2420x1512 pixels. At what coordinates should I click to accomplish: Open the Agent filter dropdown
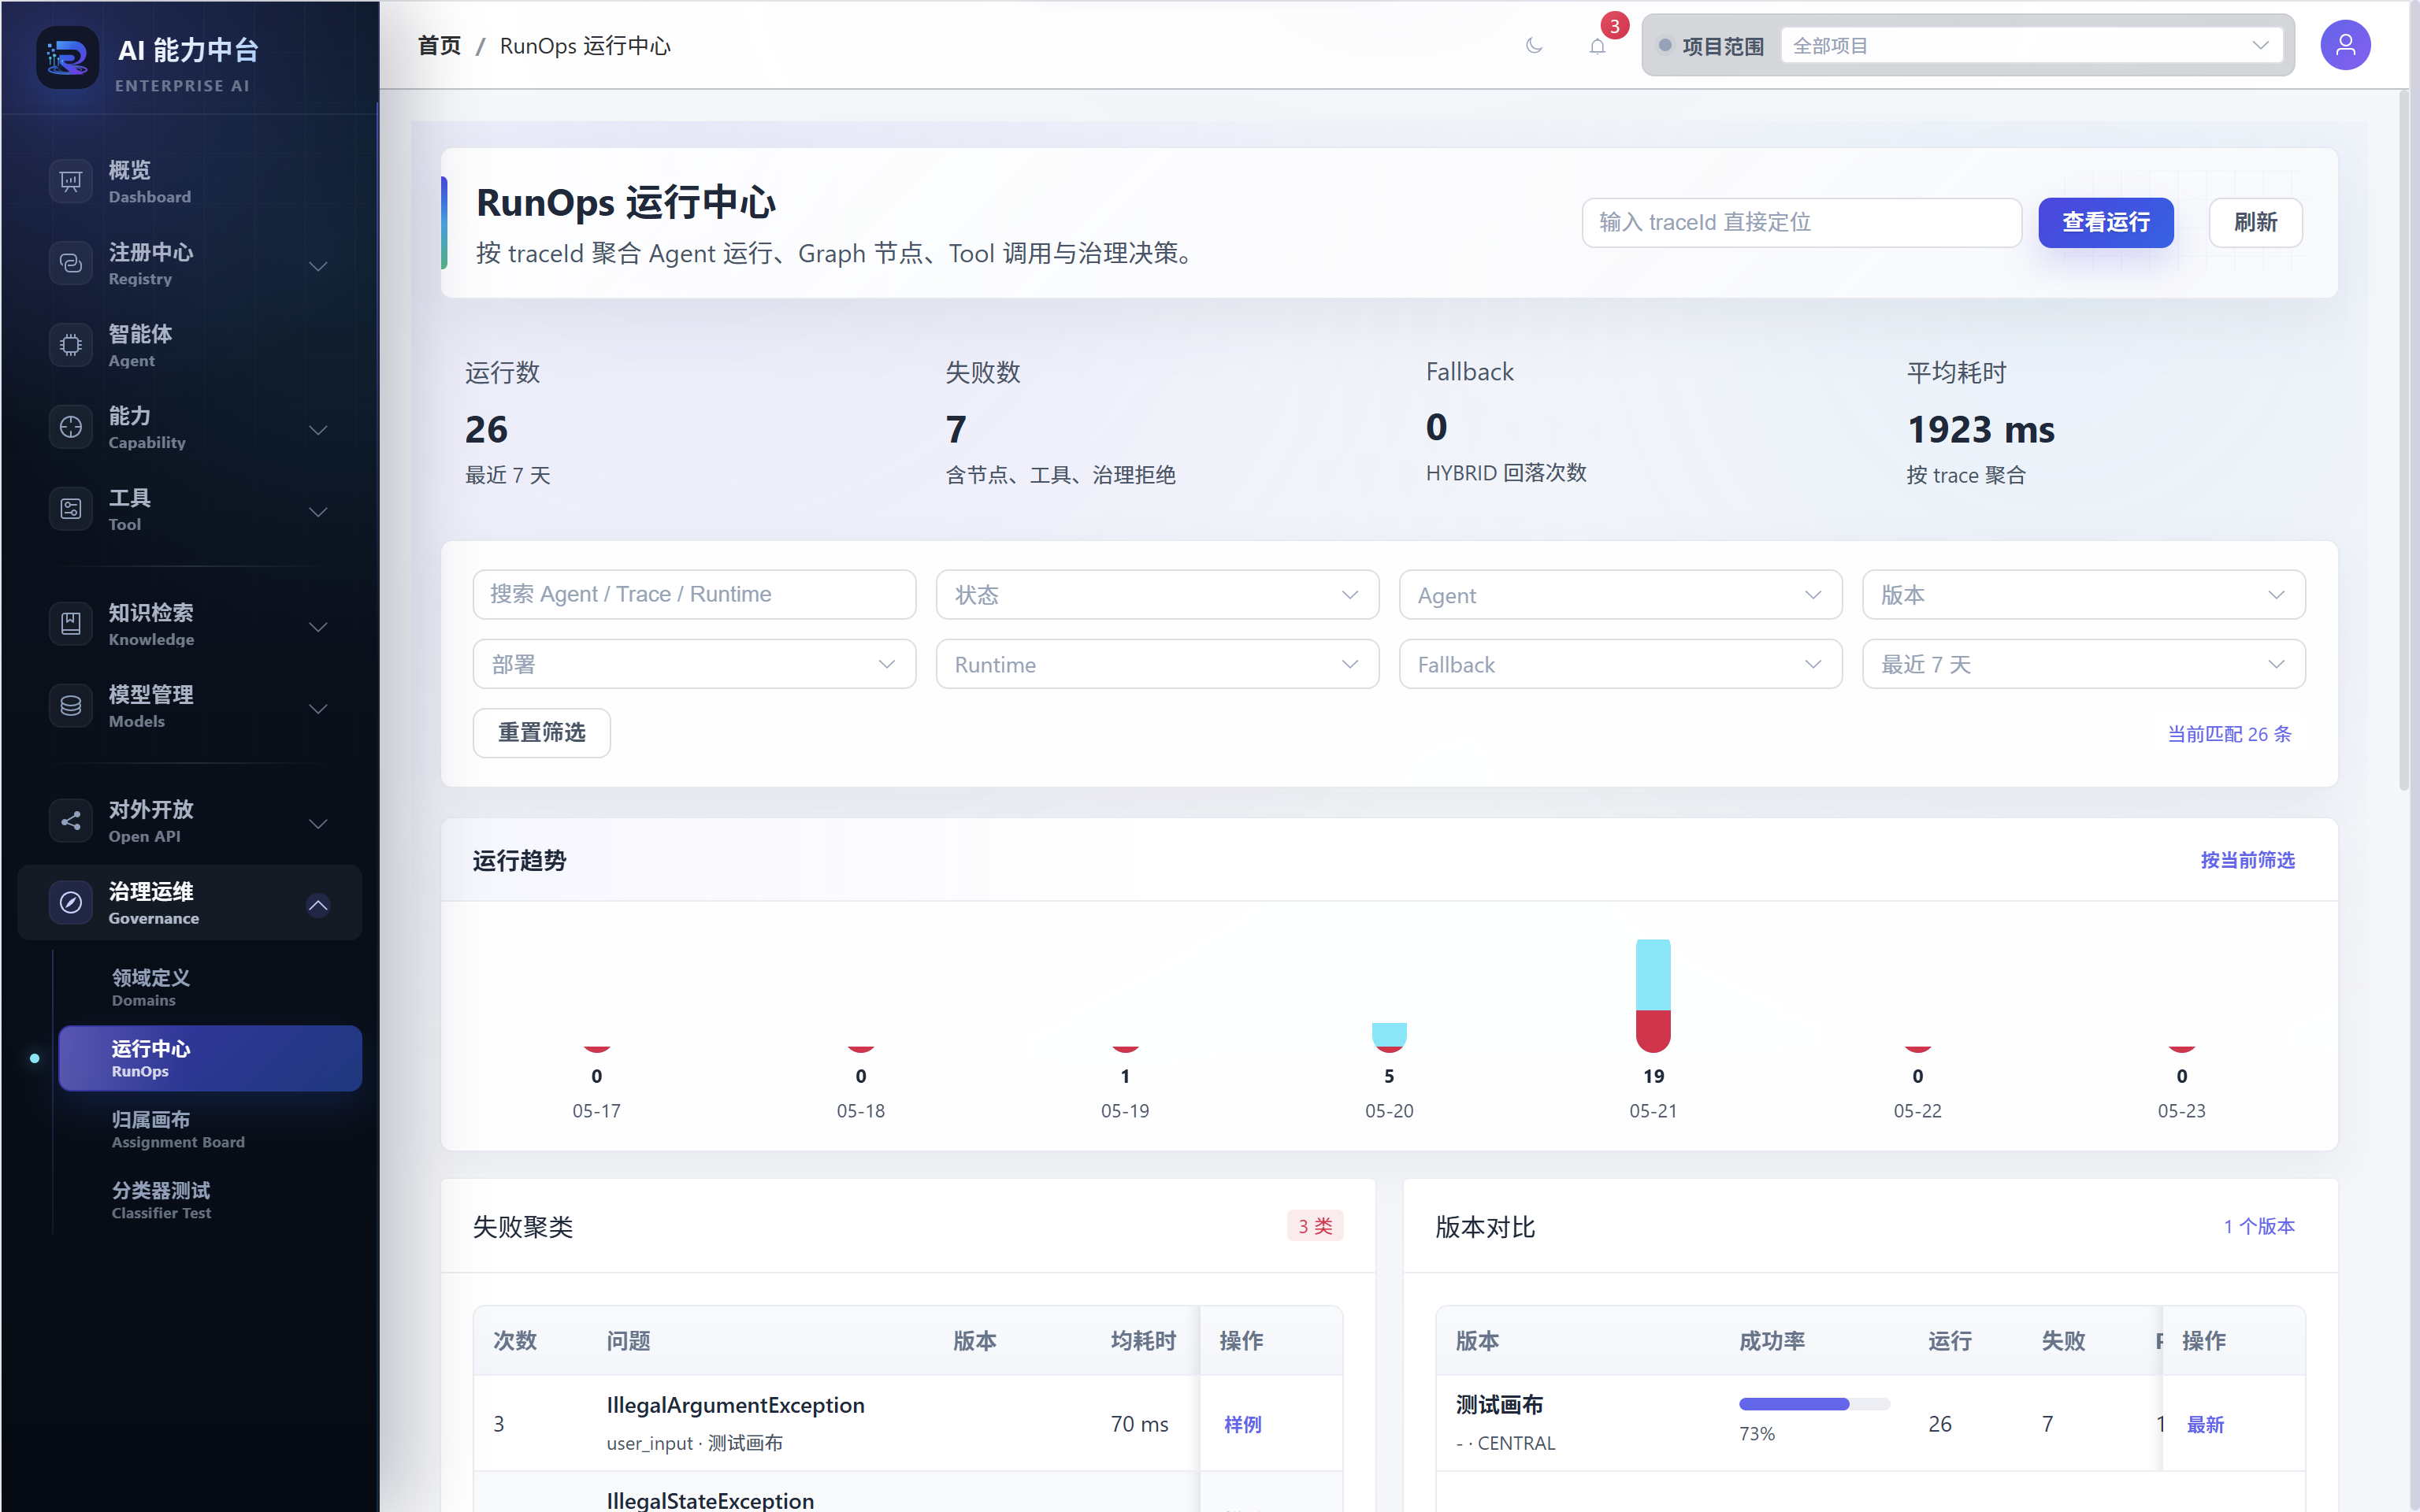coord(1620,595)
